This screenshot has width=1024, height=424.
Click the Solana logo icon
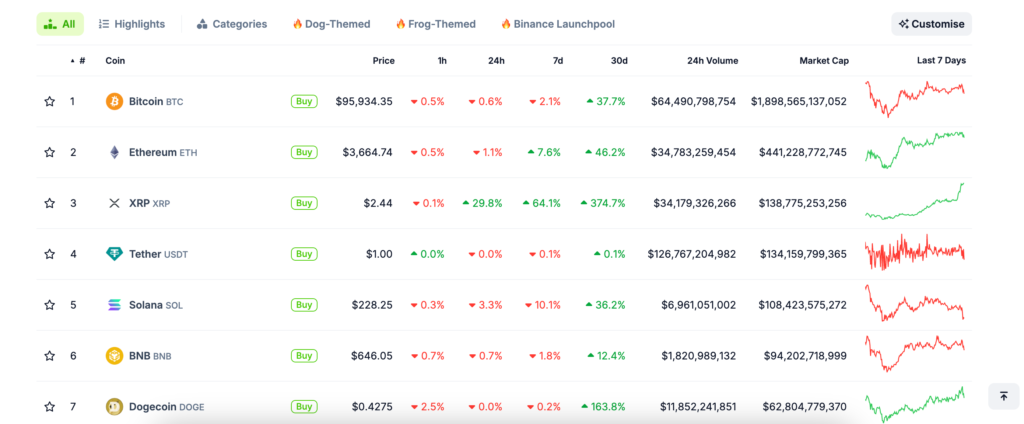tap(114, 305)
